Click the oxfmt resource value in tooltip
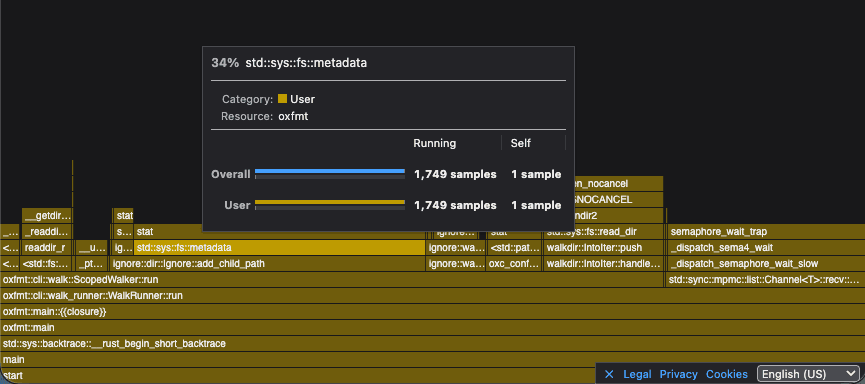The image size is (865, 384). [293, 116]
